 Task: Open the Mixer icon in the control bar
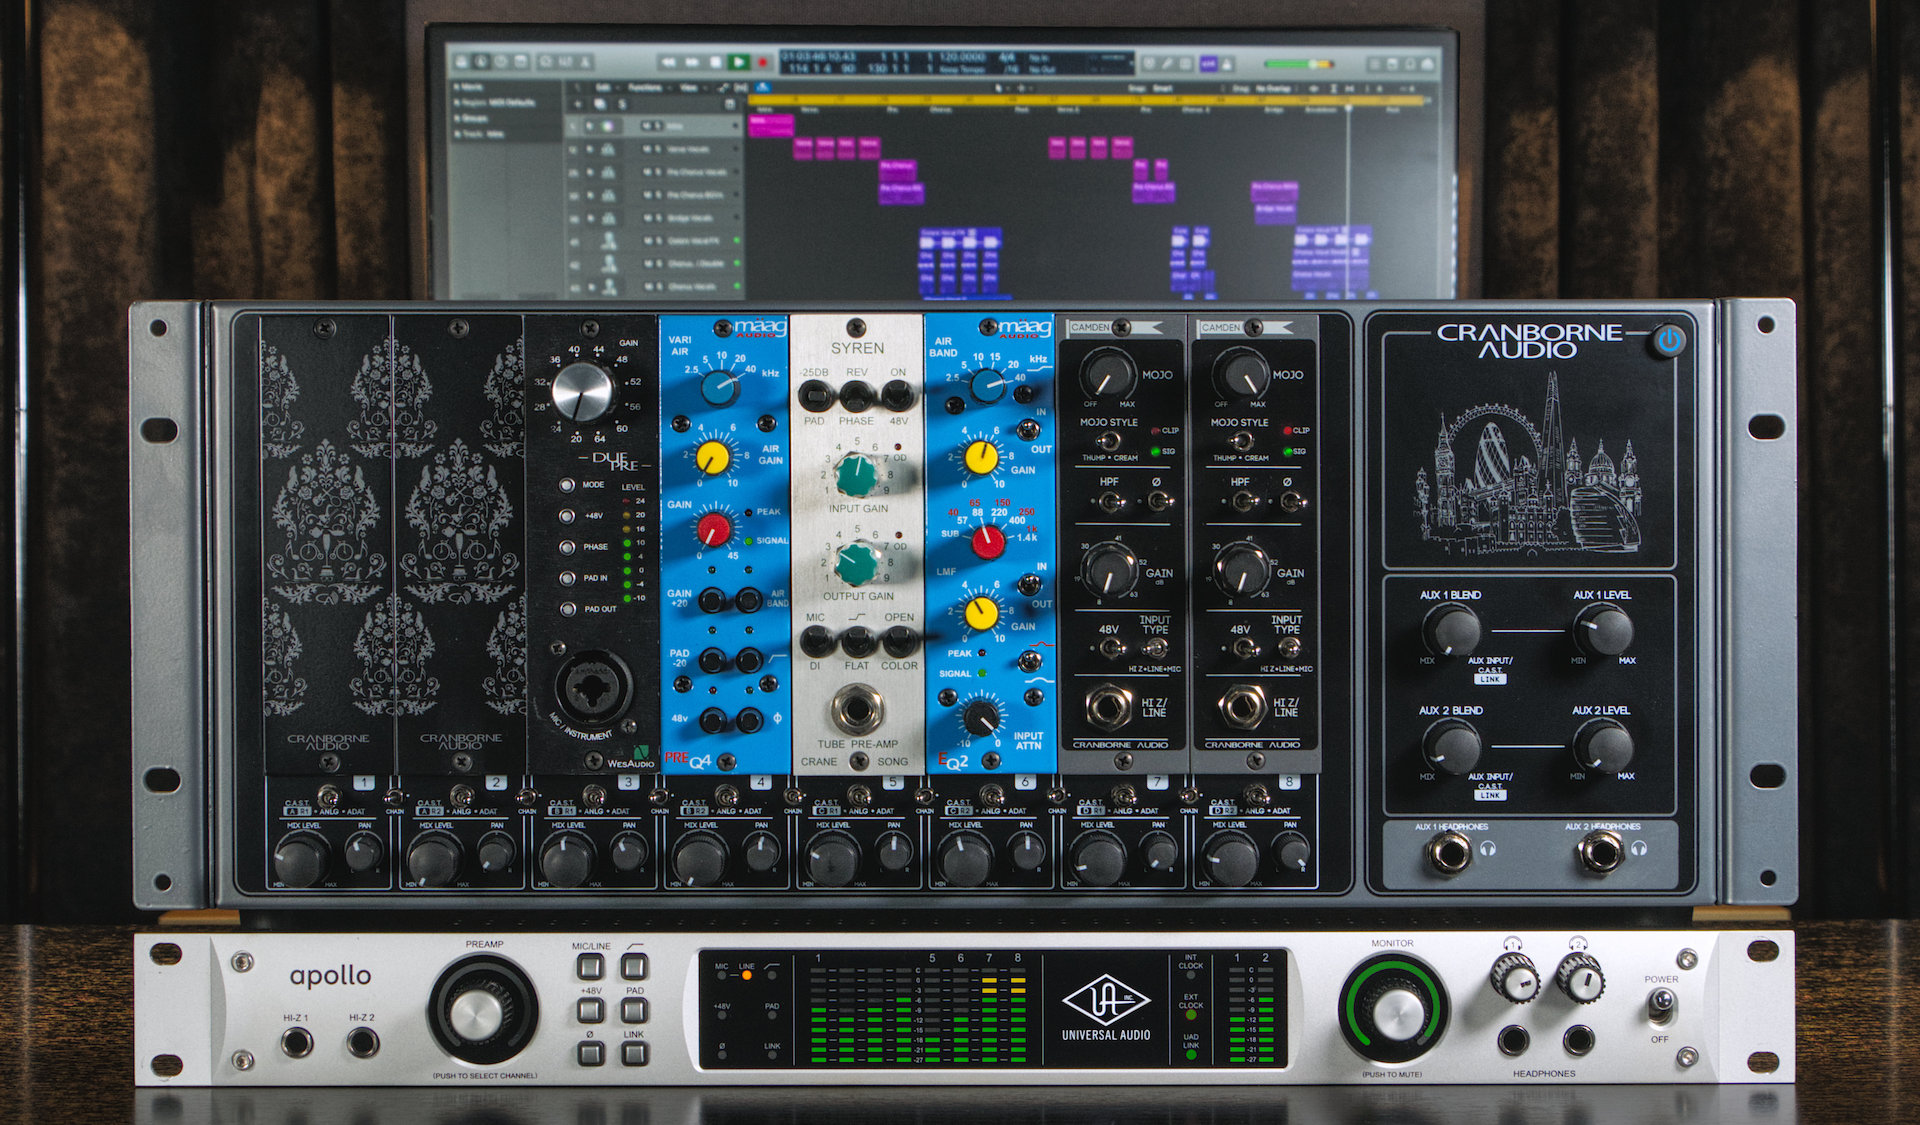coord(565,61)
